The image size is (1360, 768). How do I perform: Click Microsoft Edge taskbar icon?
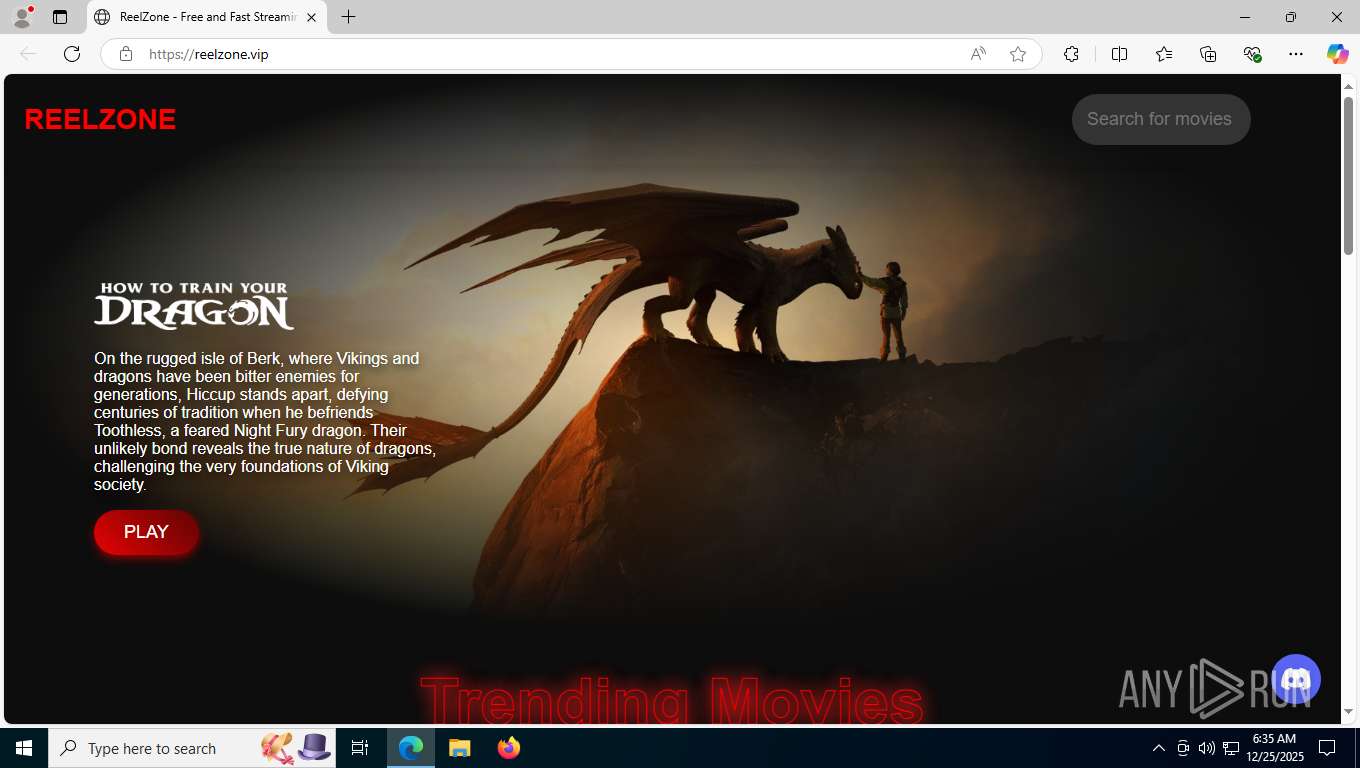tap(411, 748)
